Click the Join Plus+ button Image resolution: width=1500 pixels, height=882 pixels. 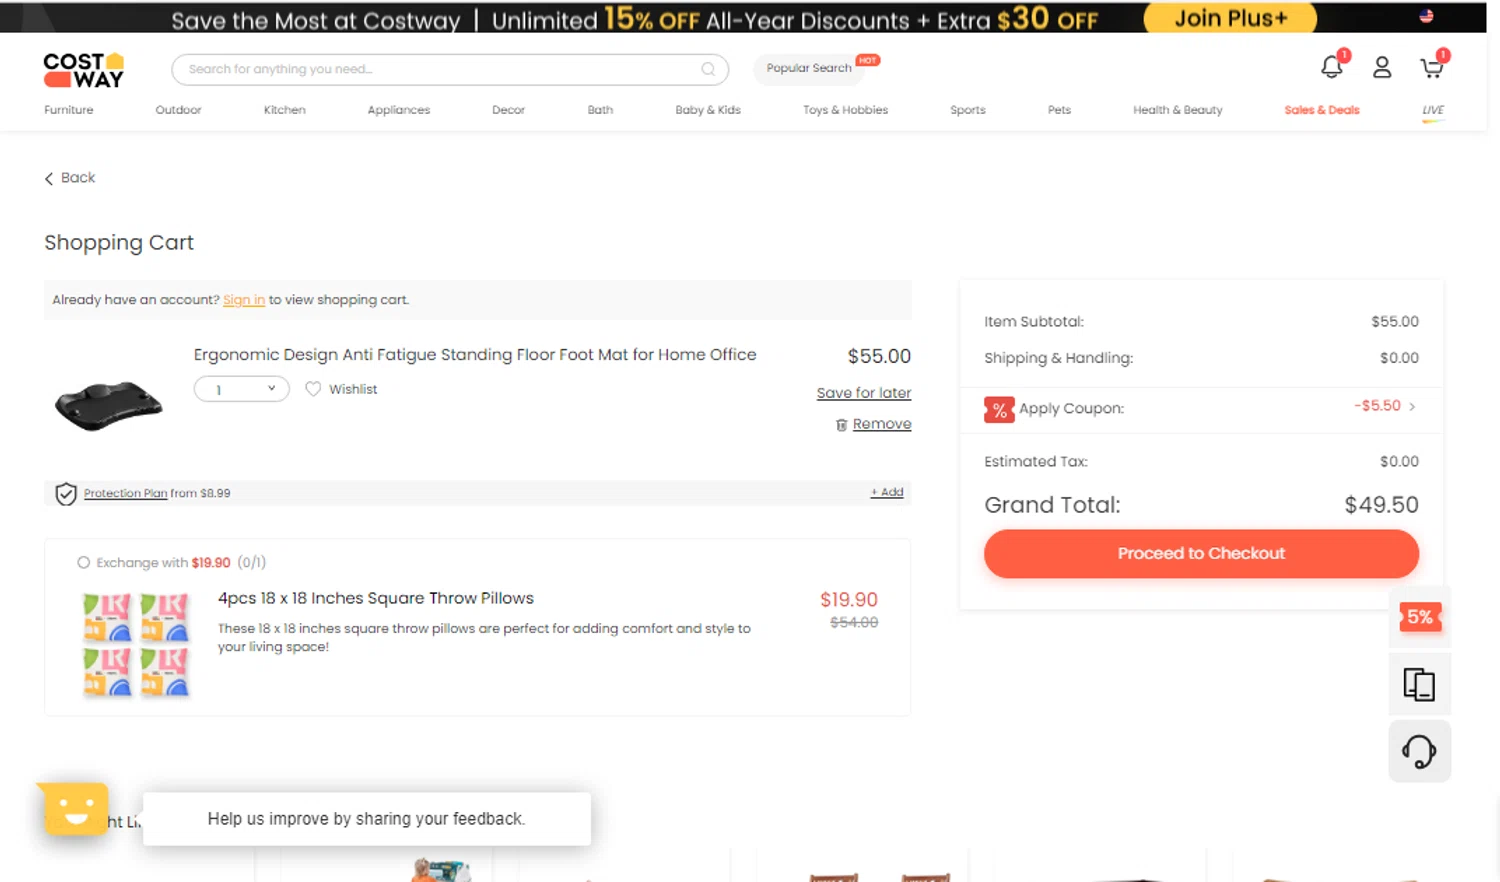pos(1230,18)
